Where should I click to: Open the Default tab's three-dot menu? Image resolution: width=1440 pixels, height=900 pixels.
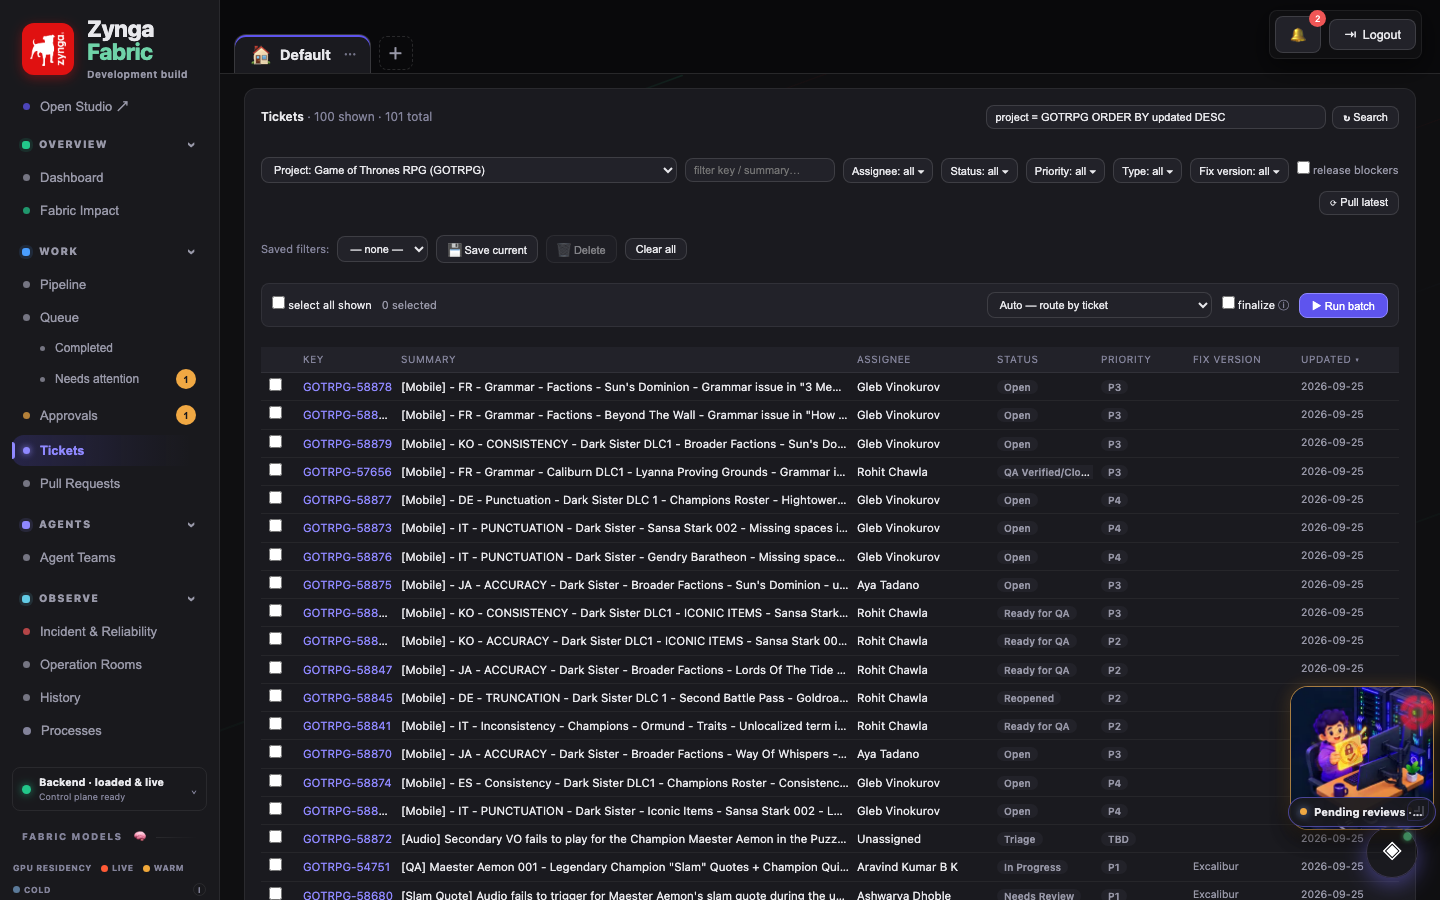[350, 55]
